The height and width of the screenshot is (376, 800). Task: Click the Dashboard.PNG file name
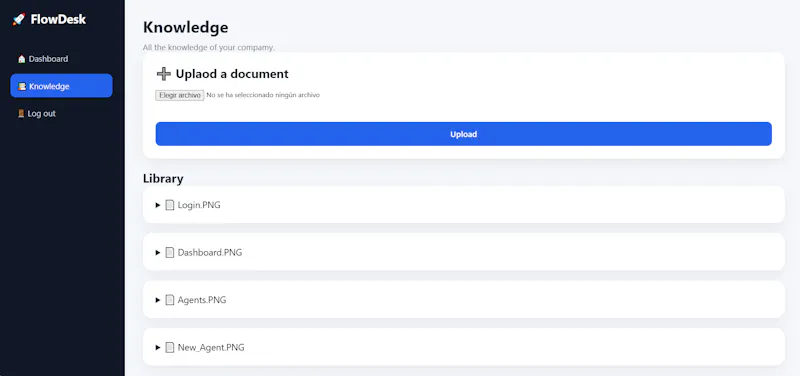210,253
